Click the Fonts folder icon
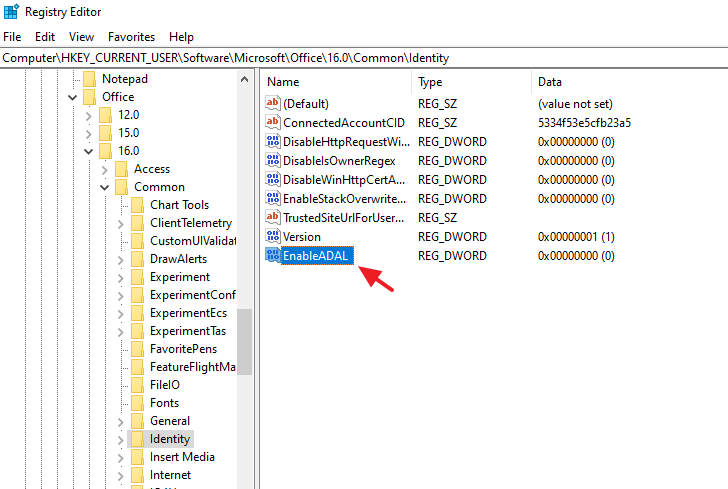 (137, 403)
